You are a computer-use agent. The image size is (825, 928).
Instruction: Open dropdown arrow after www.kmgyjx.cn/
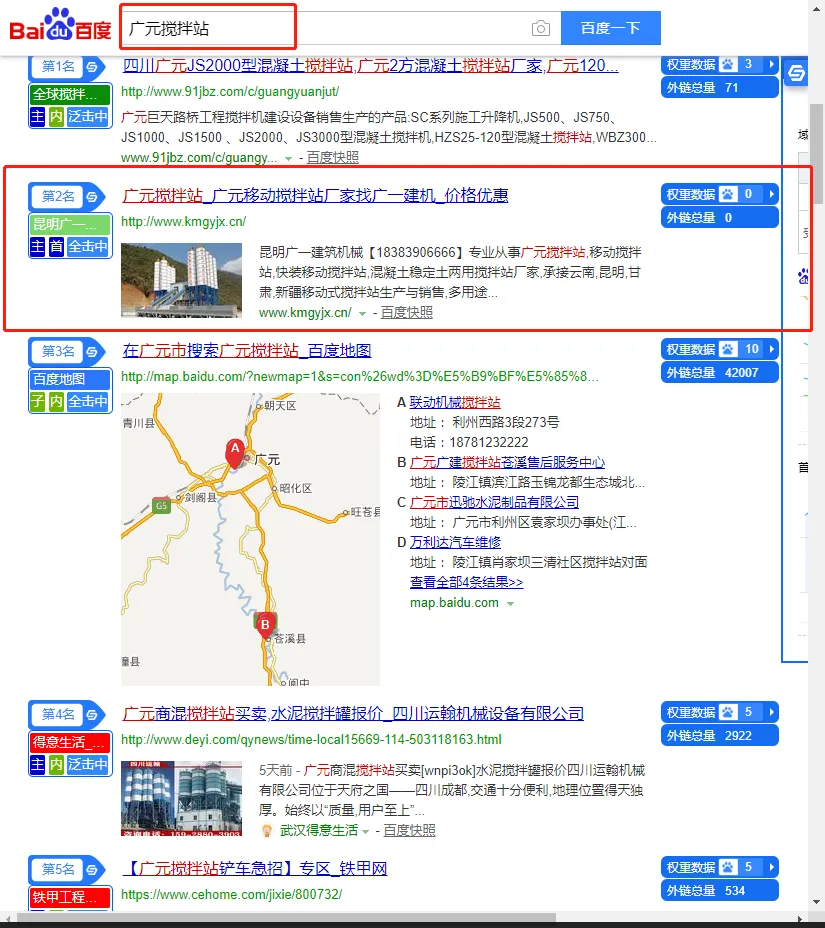pos(363,313)
